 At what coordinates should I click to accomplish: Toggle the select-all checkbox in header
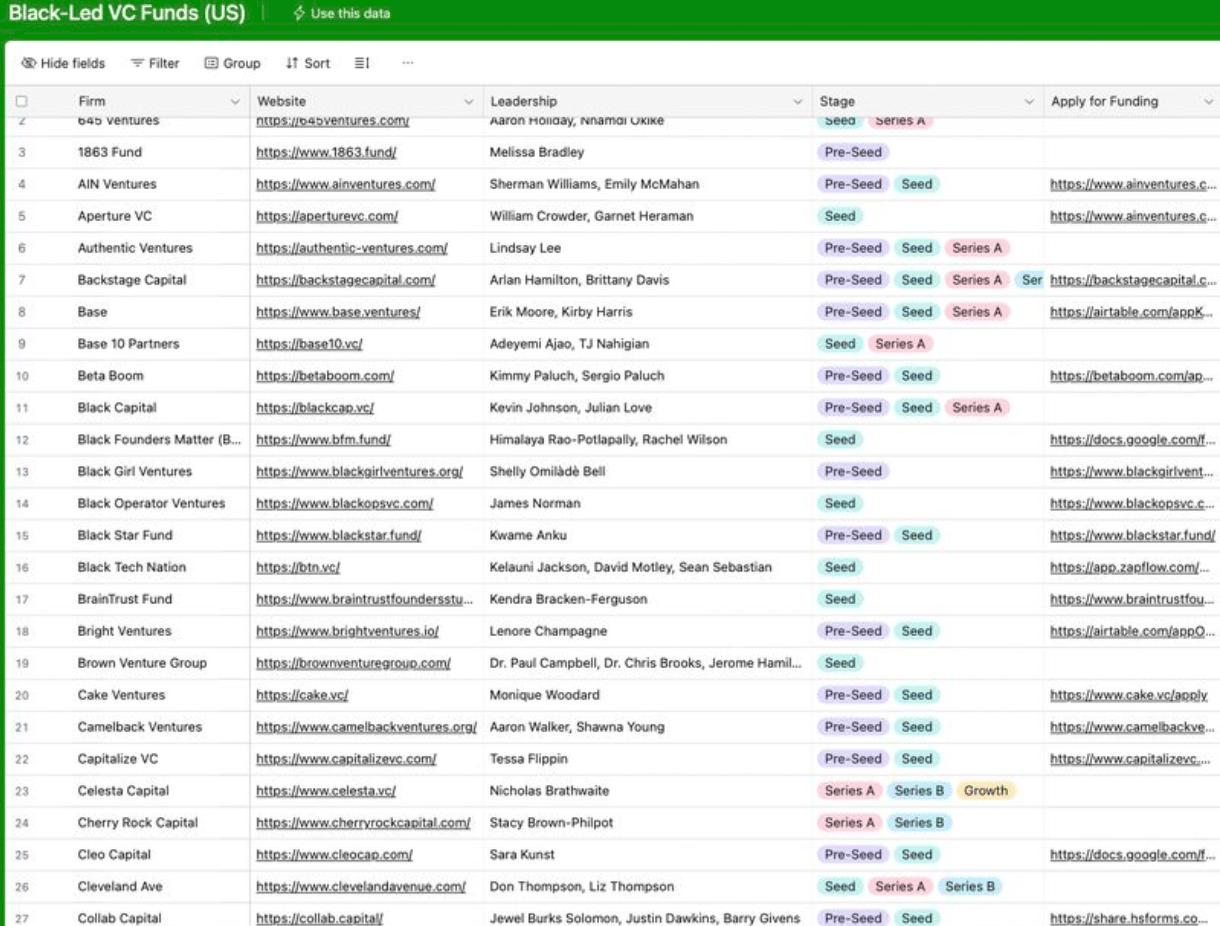[x=22, y=101]
